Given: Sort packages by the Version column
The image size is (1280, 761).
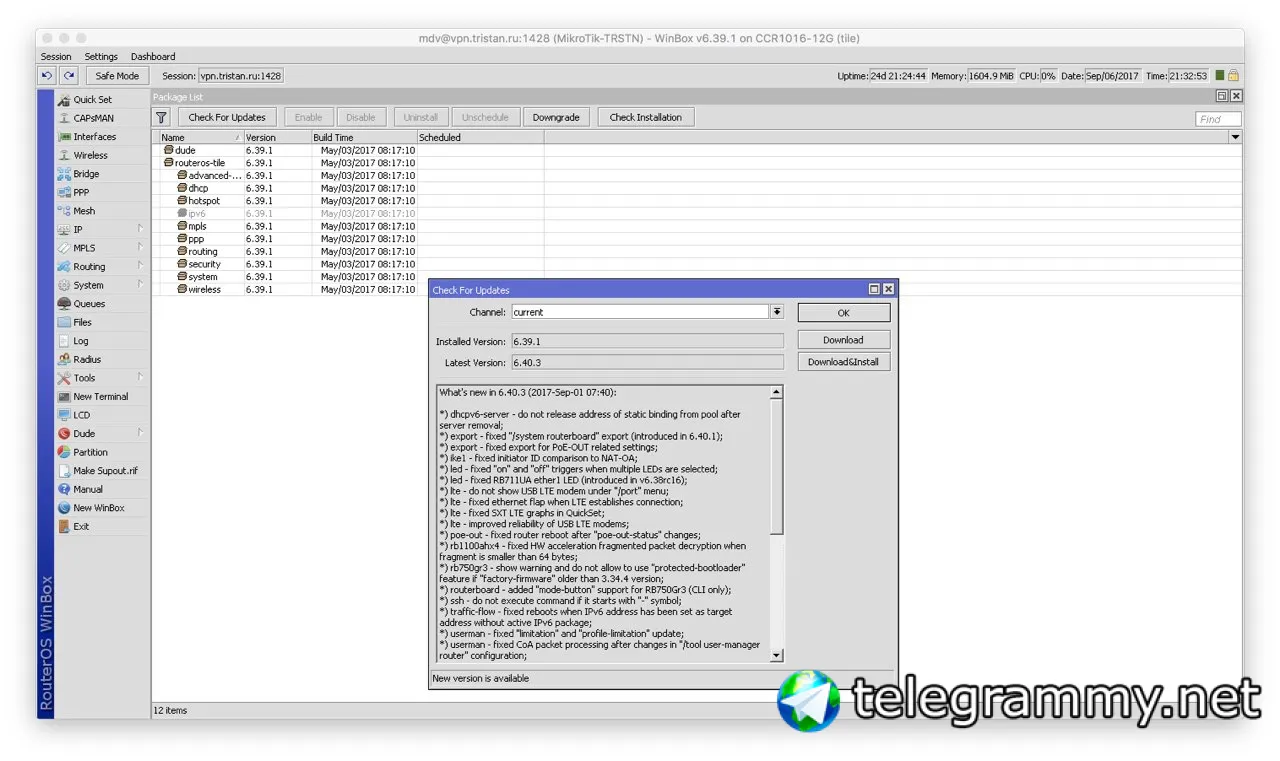Looking at the screenshot, I should click(x=277, y=137).
